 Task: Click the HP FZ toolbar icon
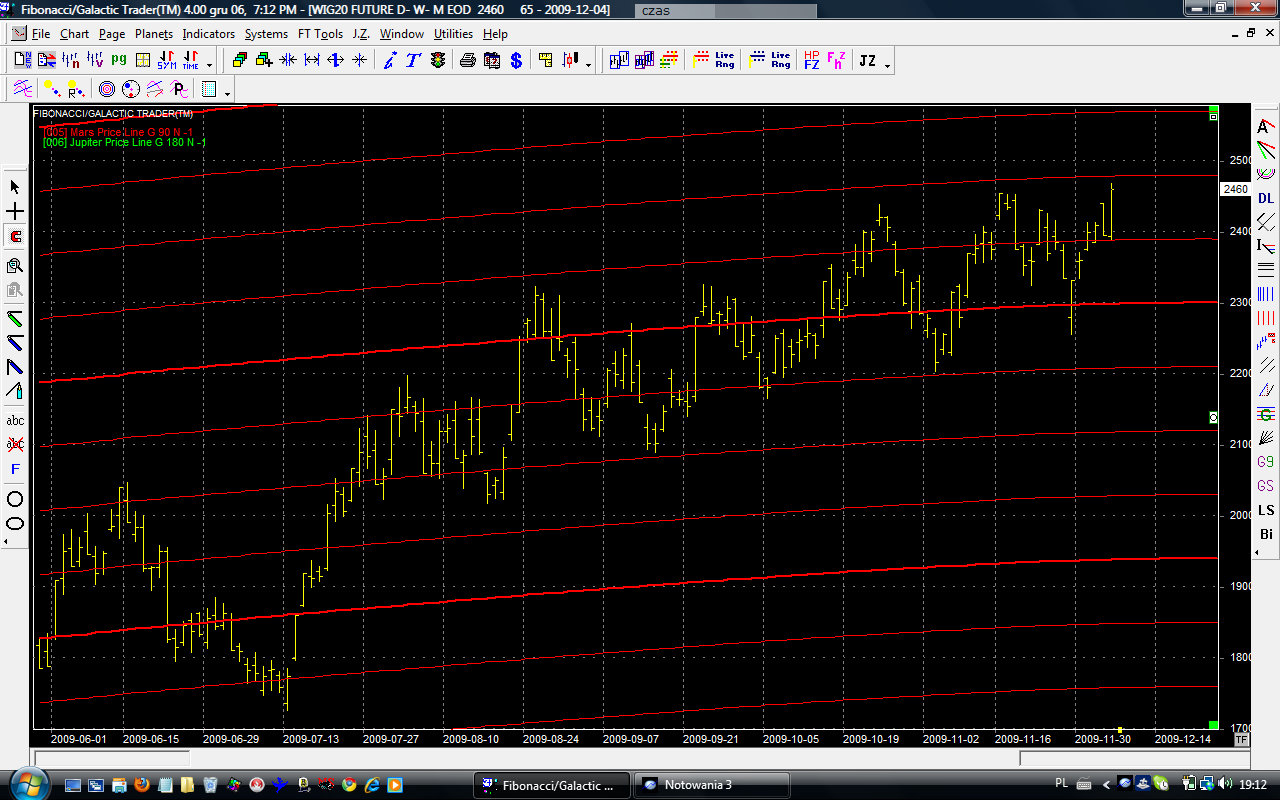[x=811, y=61]
